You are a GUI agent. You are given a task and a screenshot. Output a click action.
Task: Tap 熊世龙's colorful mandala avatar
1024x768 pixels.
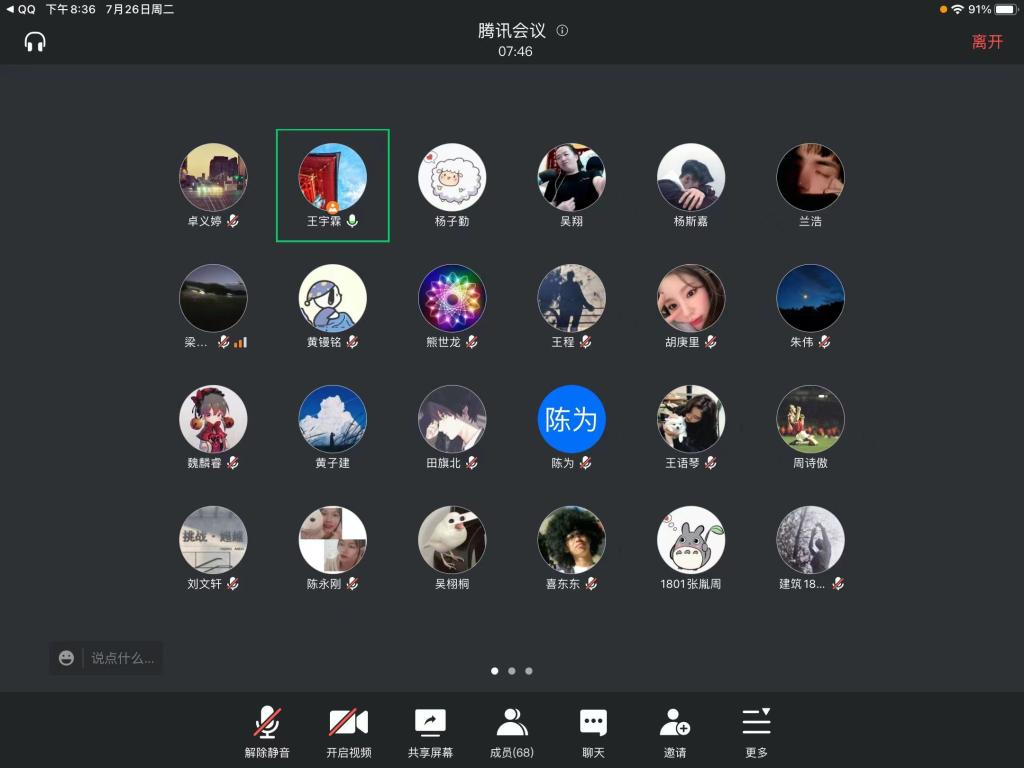(x=452, y=298)
